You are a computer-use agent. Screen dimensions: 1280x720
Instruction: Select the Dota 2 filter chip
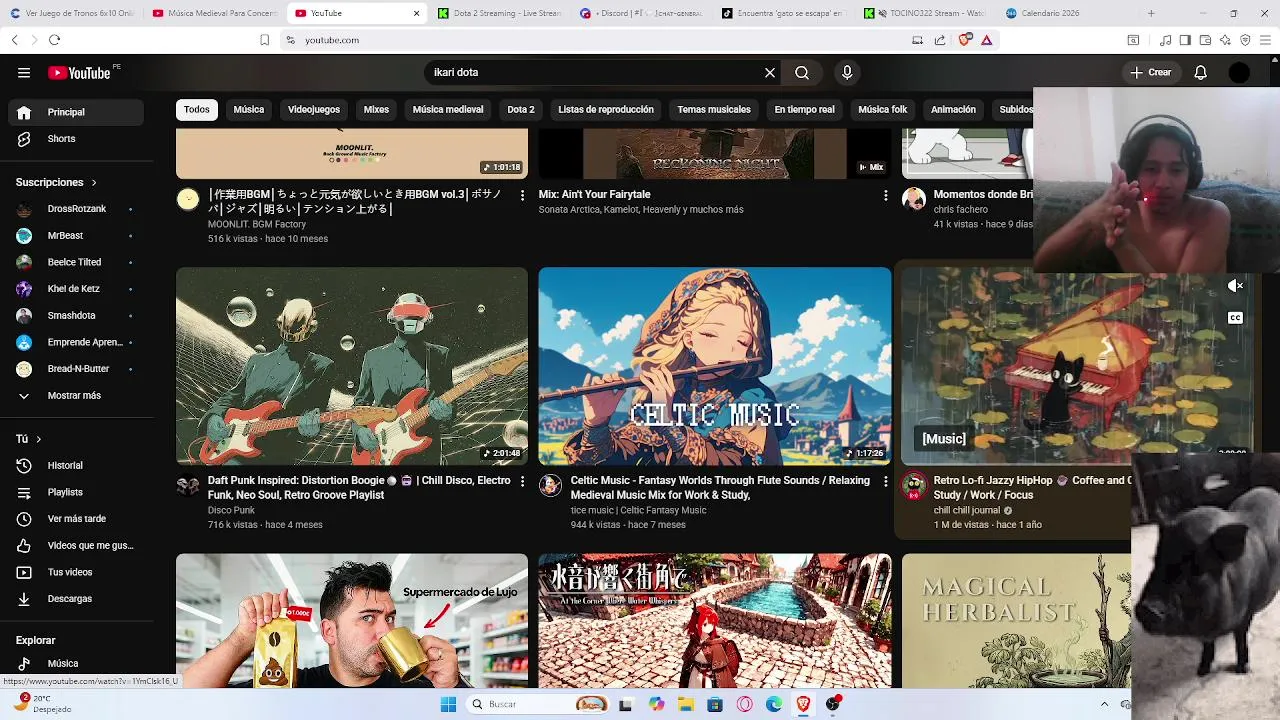click(521, 109)
